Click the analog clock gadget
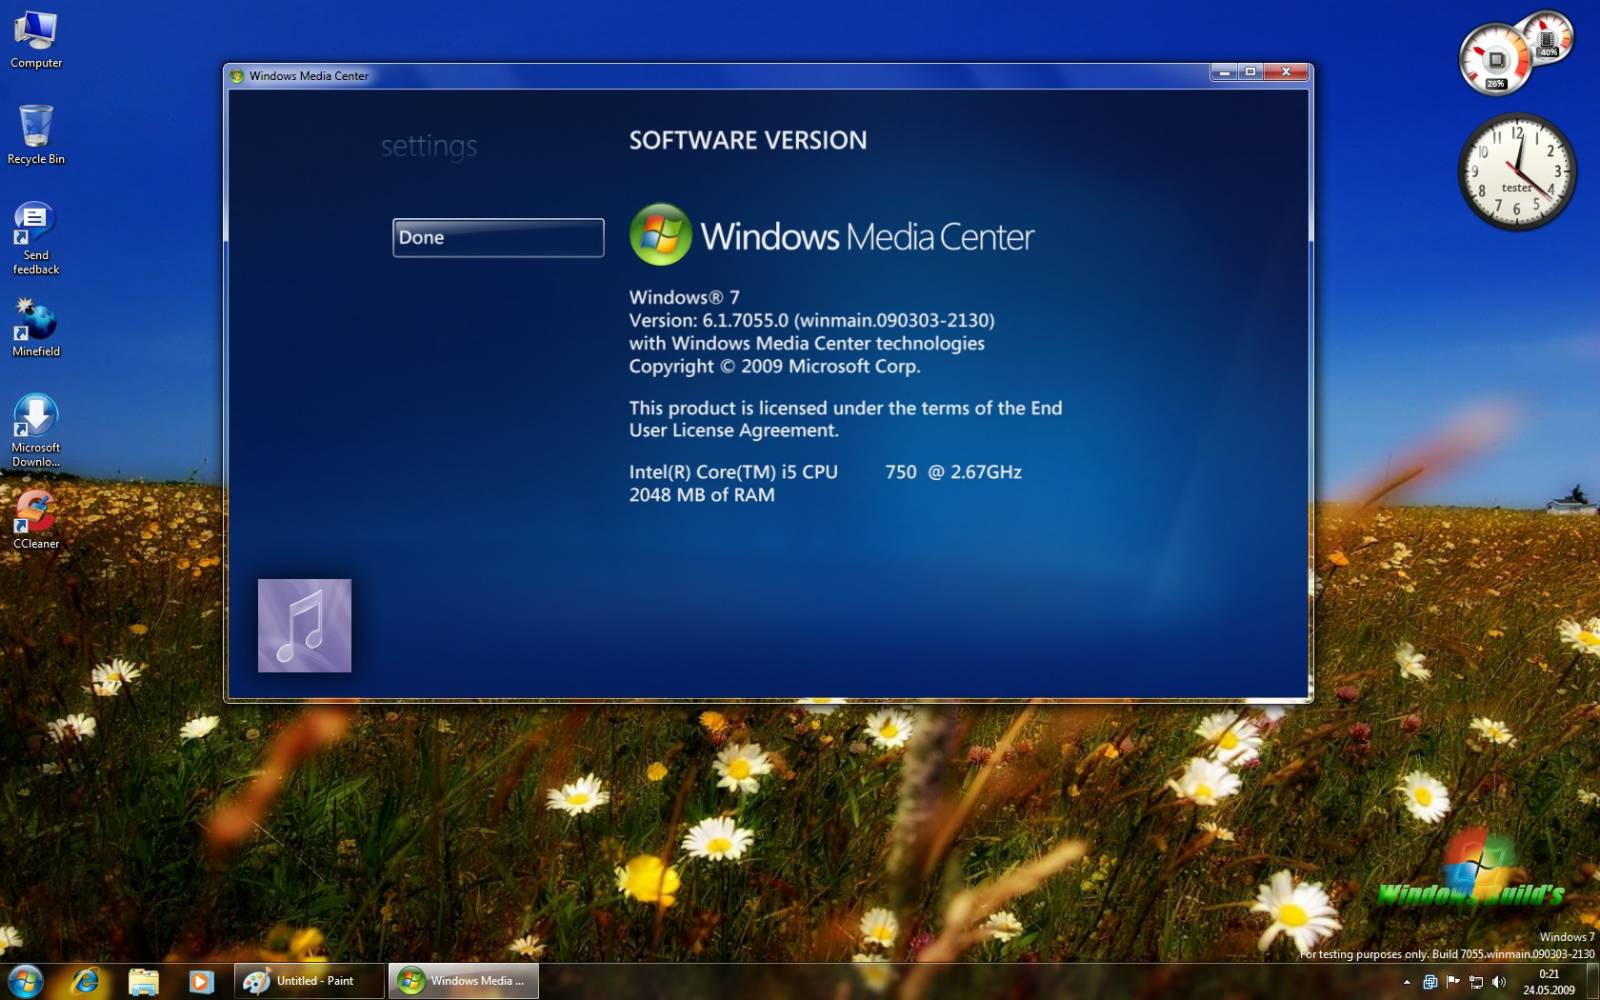 1516,172
